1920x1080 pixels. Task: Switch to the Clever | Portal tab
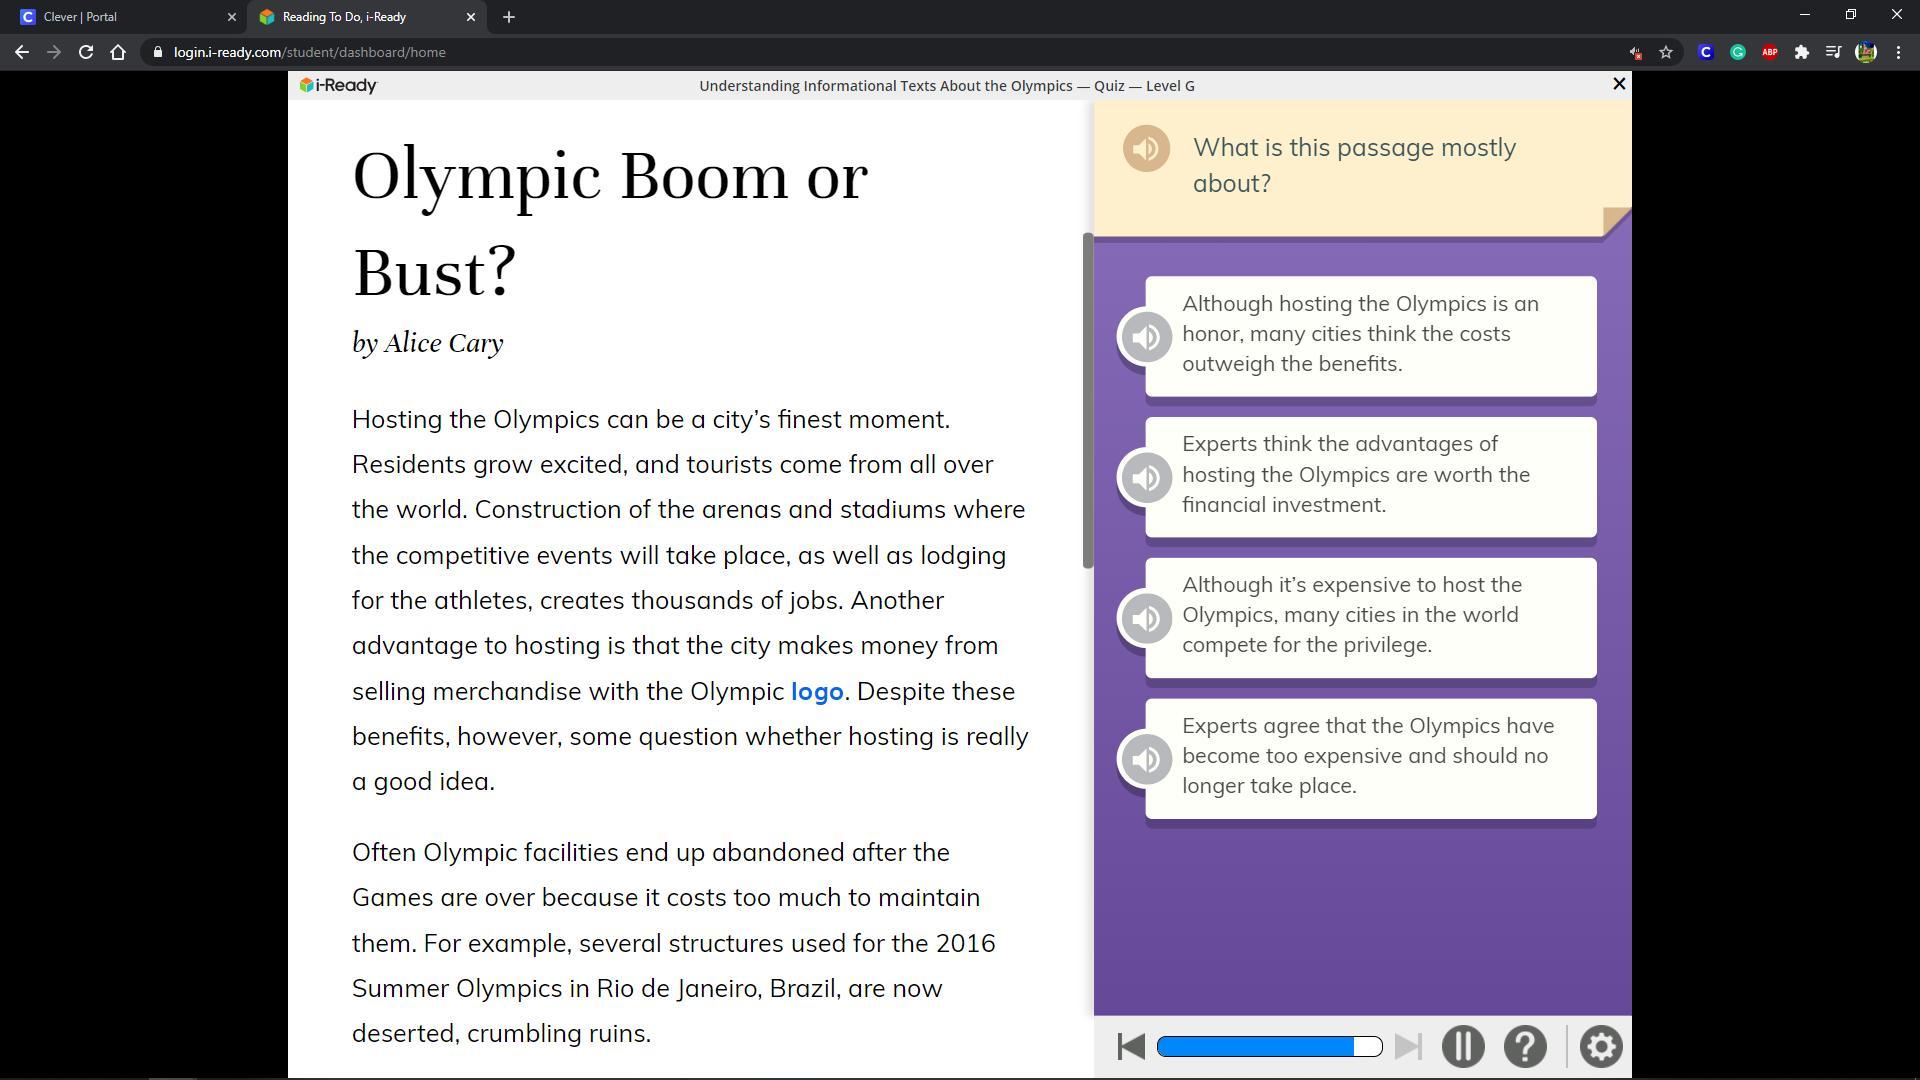(120, 17)
